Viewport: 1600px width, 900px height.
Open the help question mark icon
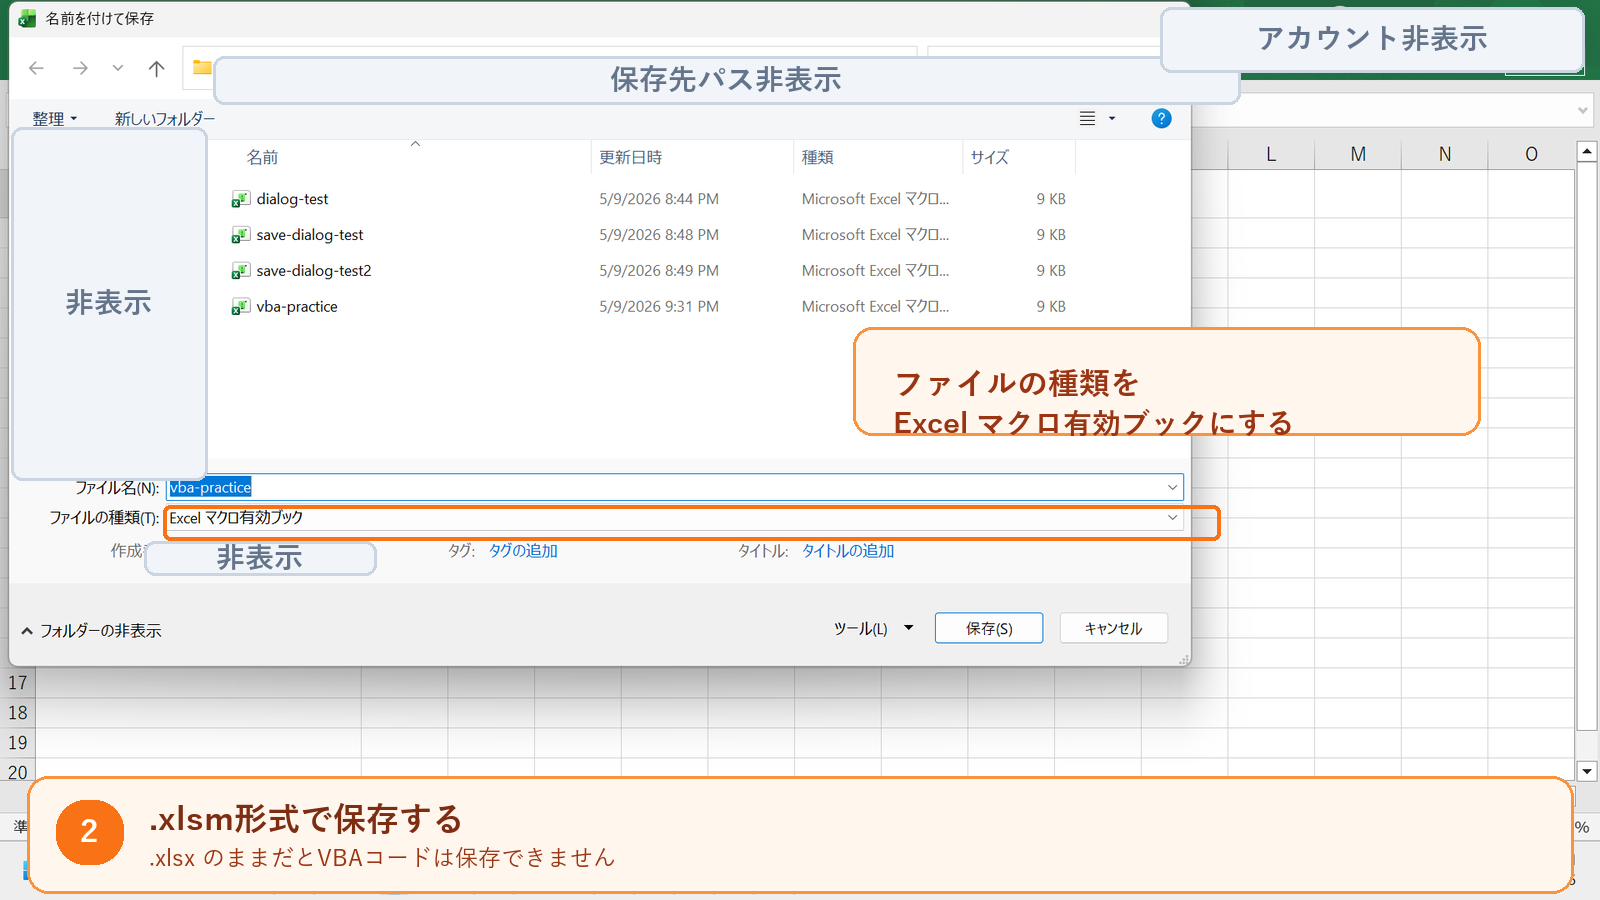[1161, 118]
